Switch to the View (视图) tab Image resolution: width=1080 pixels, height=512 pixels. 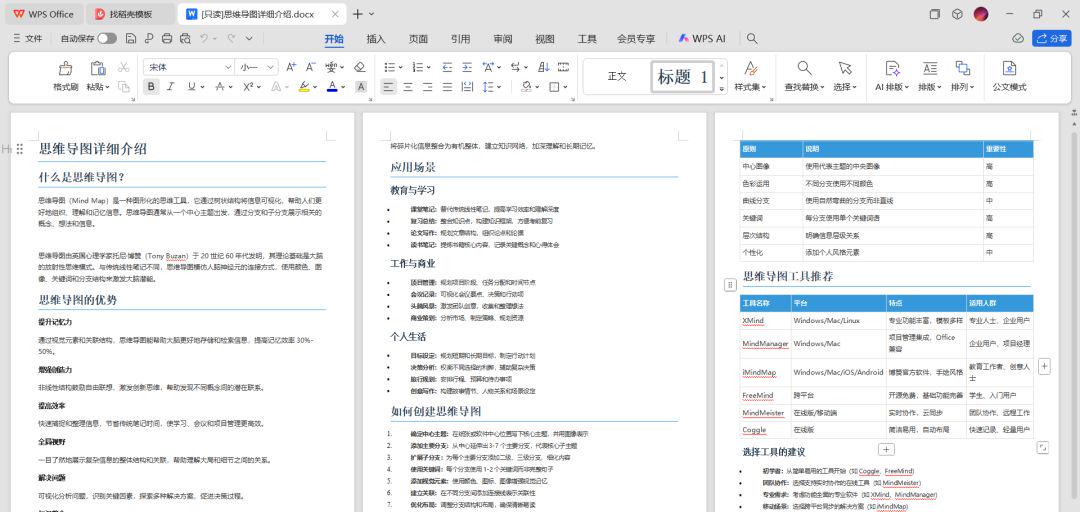(545, 39)
